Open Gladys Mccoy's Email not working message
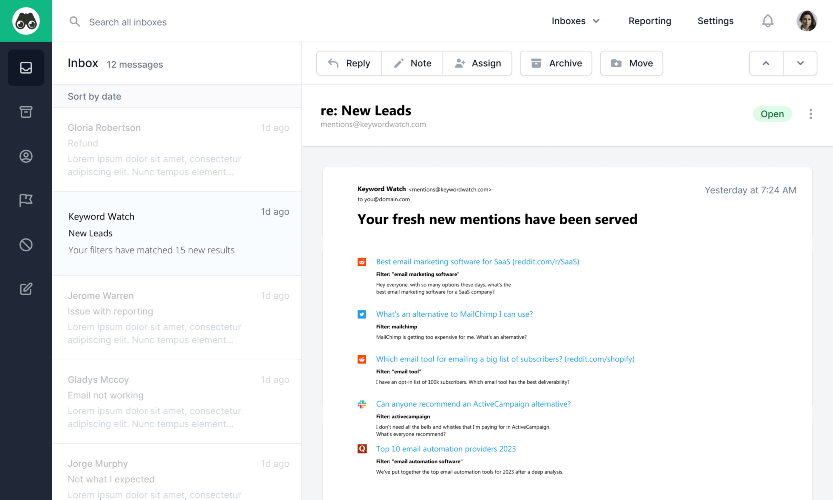833x500 pixels. pyautogui.click(x=177, y=402)
